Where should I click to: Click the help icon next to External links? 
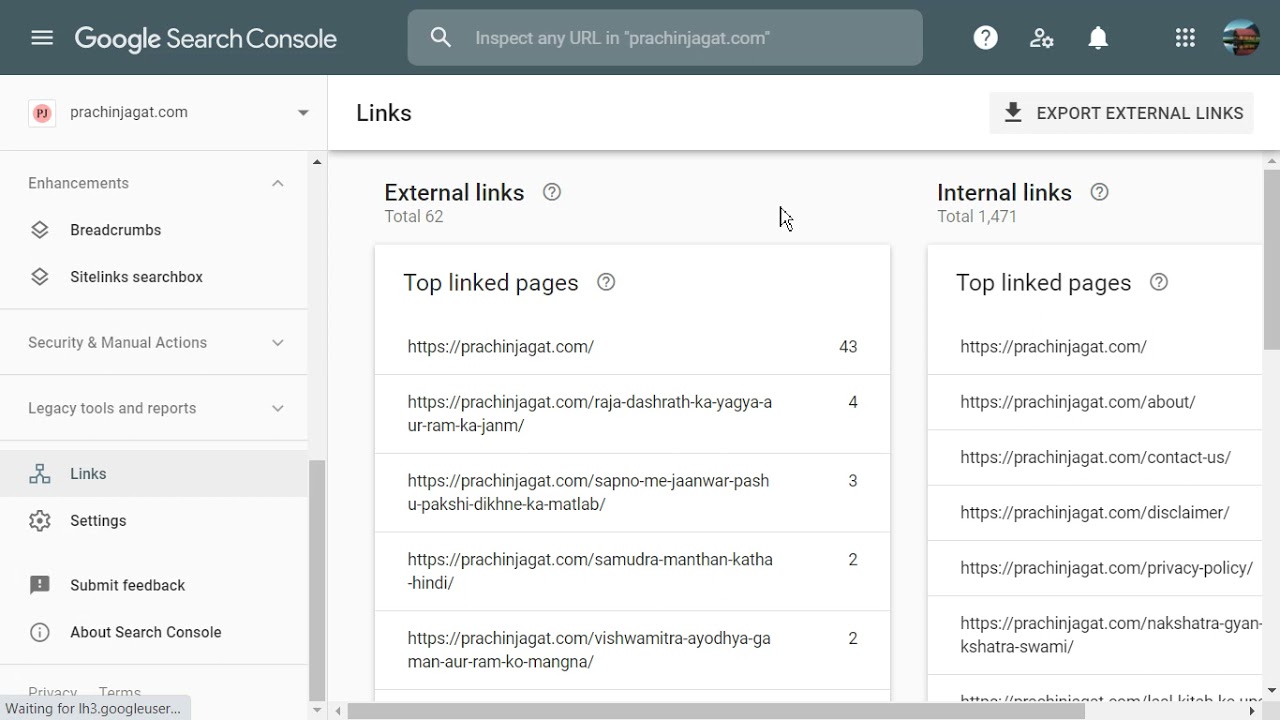pos(552,192)
